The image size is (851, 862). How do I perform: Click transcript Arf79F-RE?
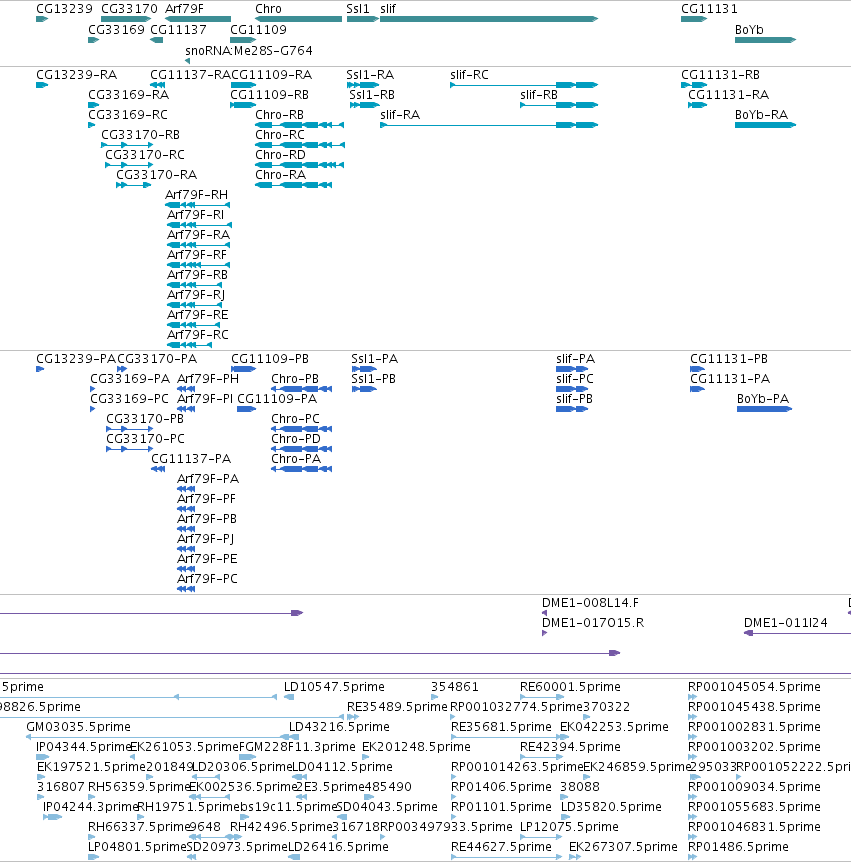(x=194, y=325)
